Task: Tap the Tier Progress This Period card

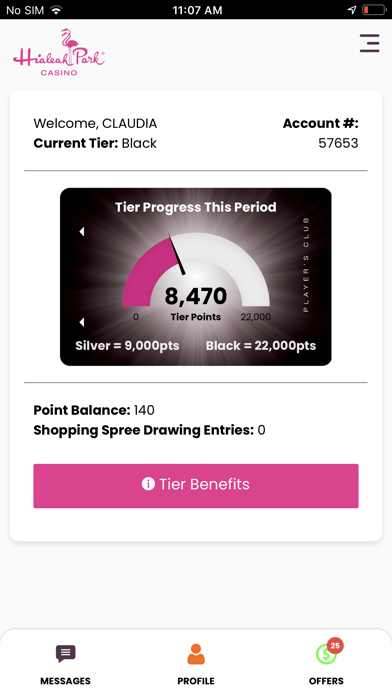Action: (x=196, y=277)
